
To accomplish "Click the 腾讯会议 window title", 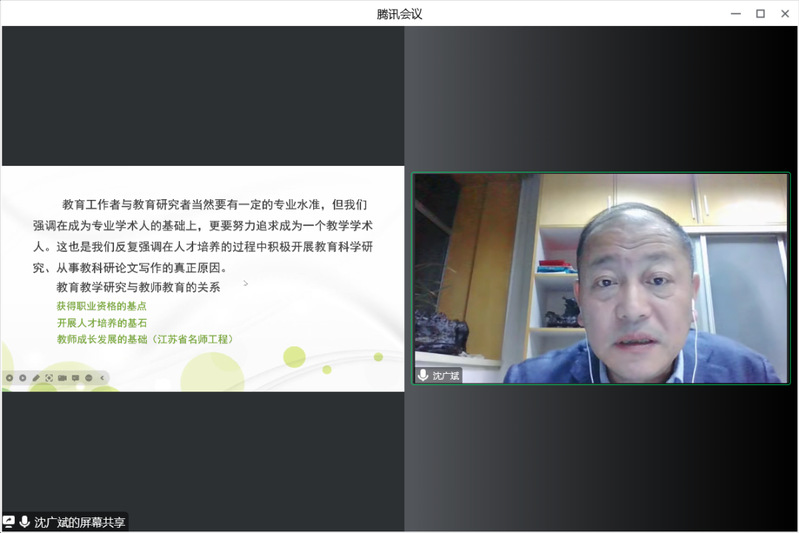I will [x=399, y=13].
